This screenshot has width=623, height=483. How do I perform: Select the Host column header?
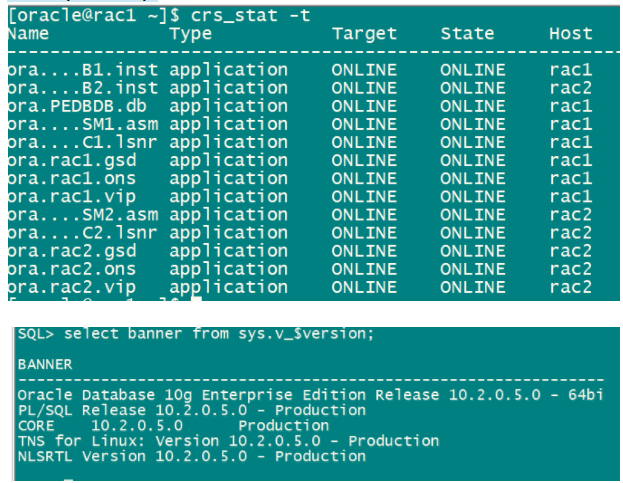(571, 33)
